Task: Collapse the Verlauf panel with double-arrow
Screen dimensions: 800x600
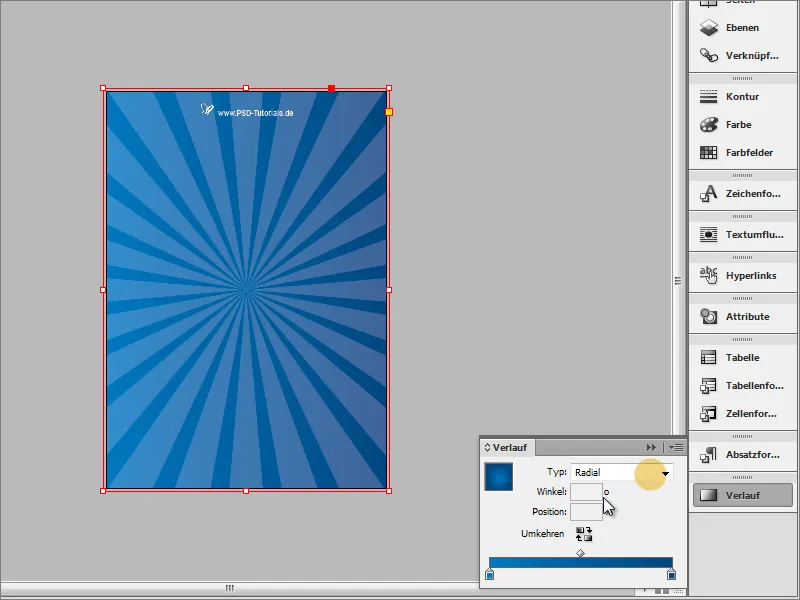Action: (653, 448)
